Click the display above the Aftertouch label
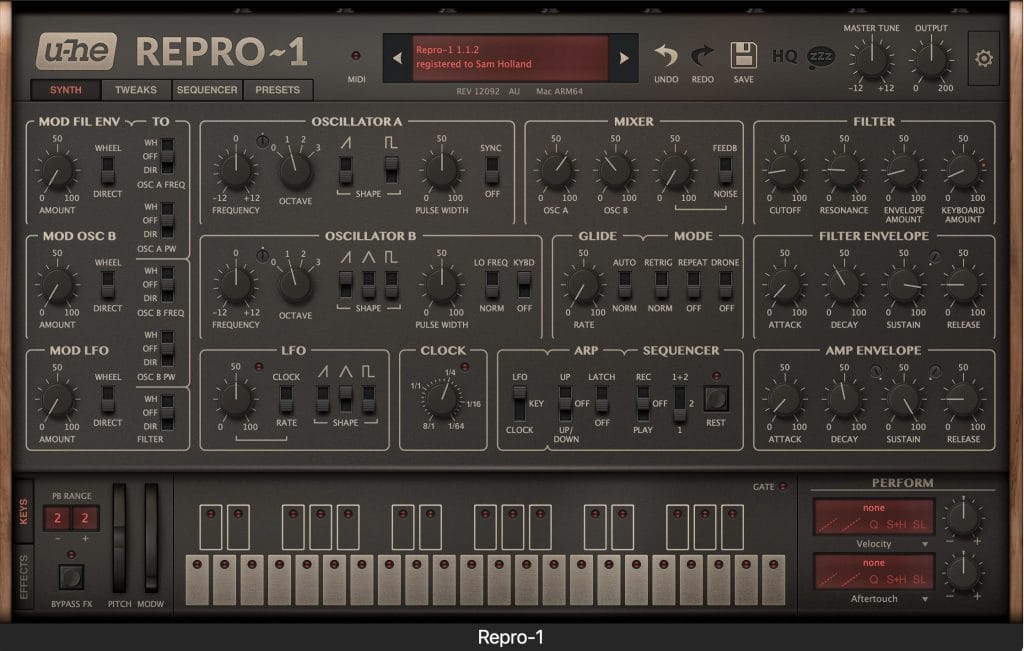The height and width of the screenshot is (651, 1024). tap(874, 571)
